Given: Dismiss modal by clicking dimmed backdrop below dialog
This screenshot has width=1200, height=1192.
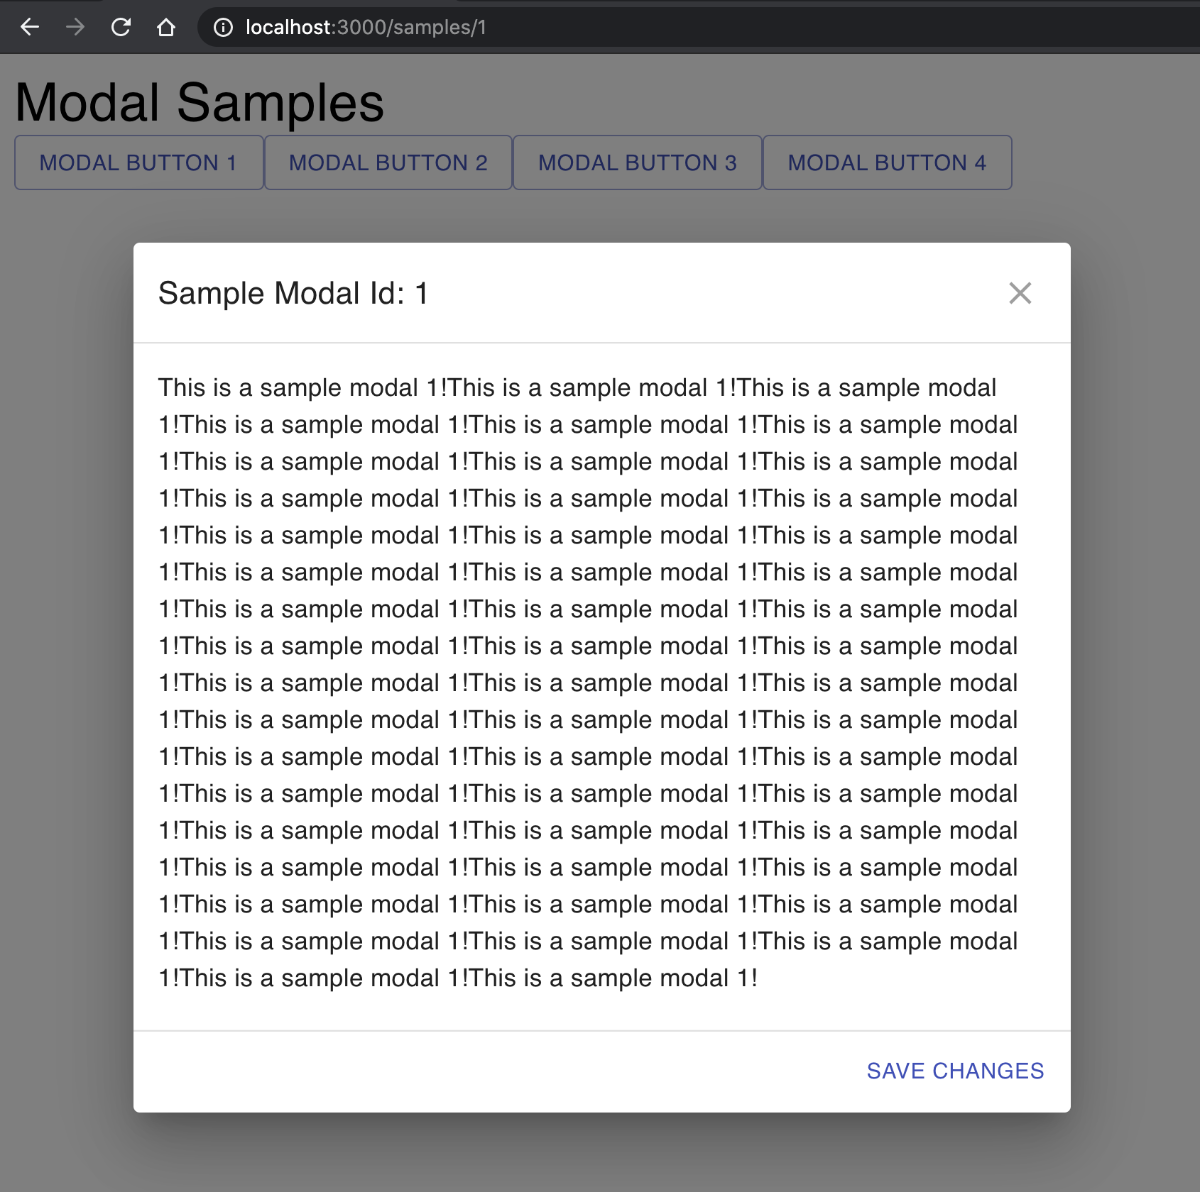Looking at the screenshot, I should coord(602,1152).
